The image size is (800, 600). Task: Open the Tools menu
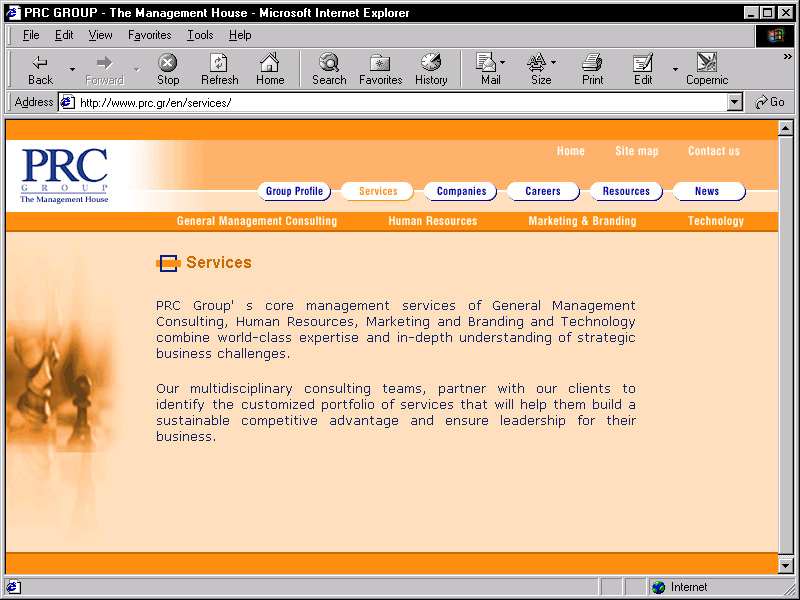200,35
